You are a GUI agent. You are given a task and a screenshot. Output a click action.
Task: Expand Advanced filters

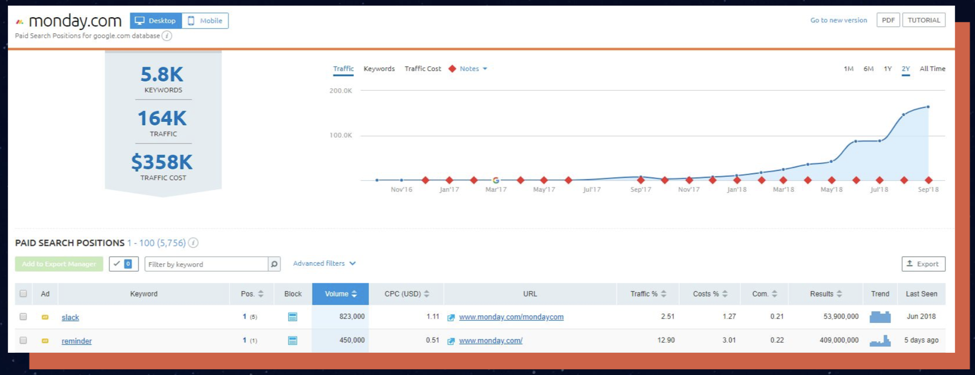coord(325,264)
